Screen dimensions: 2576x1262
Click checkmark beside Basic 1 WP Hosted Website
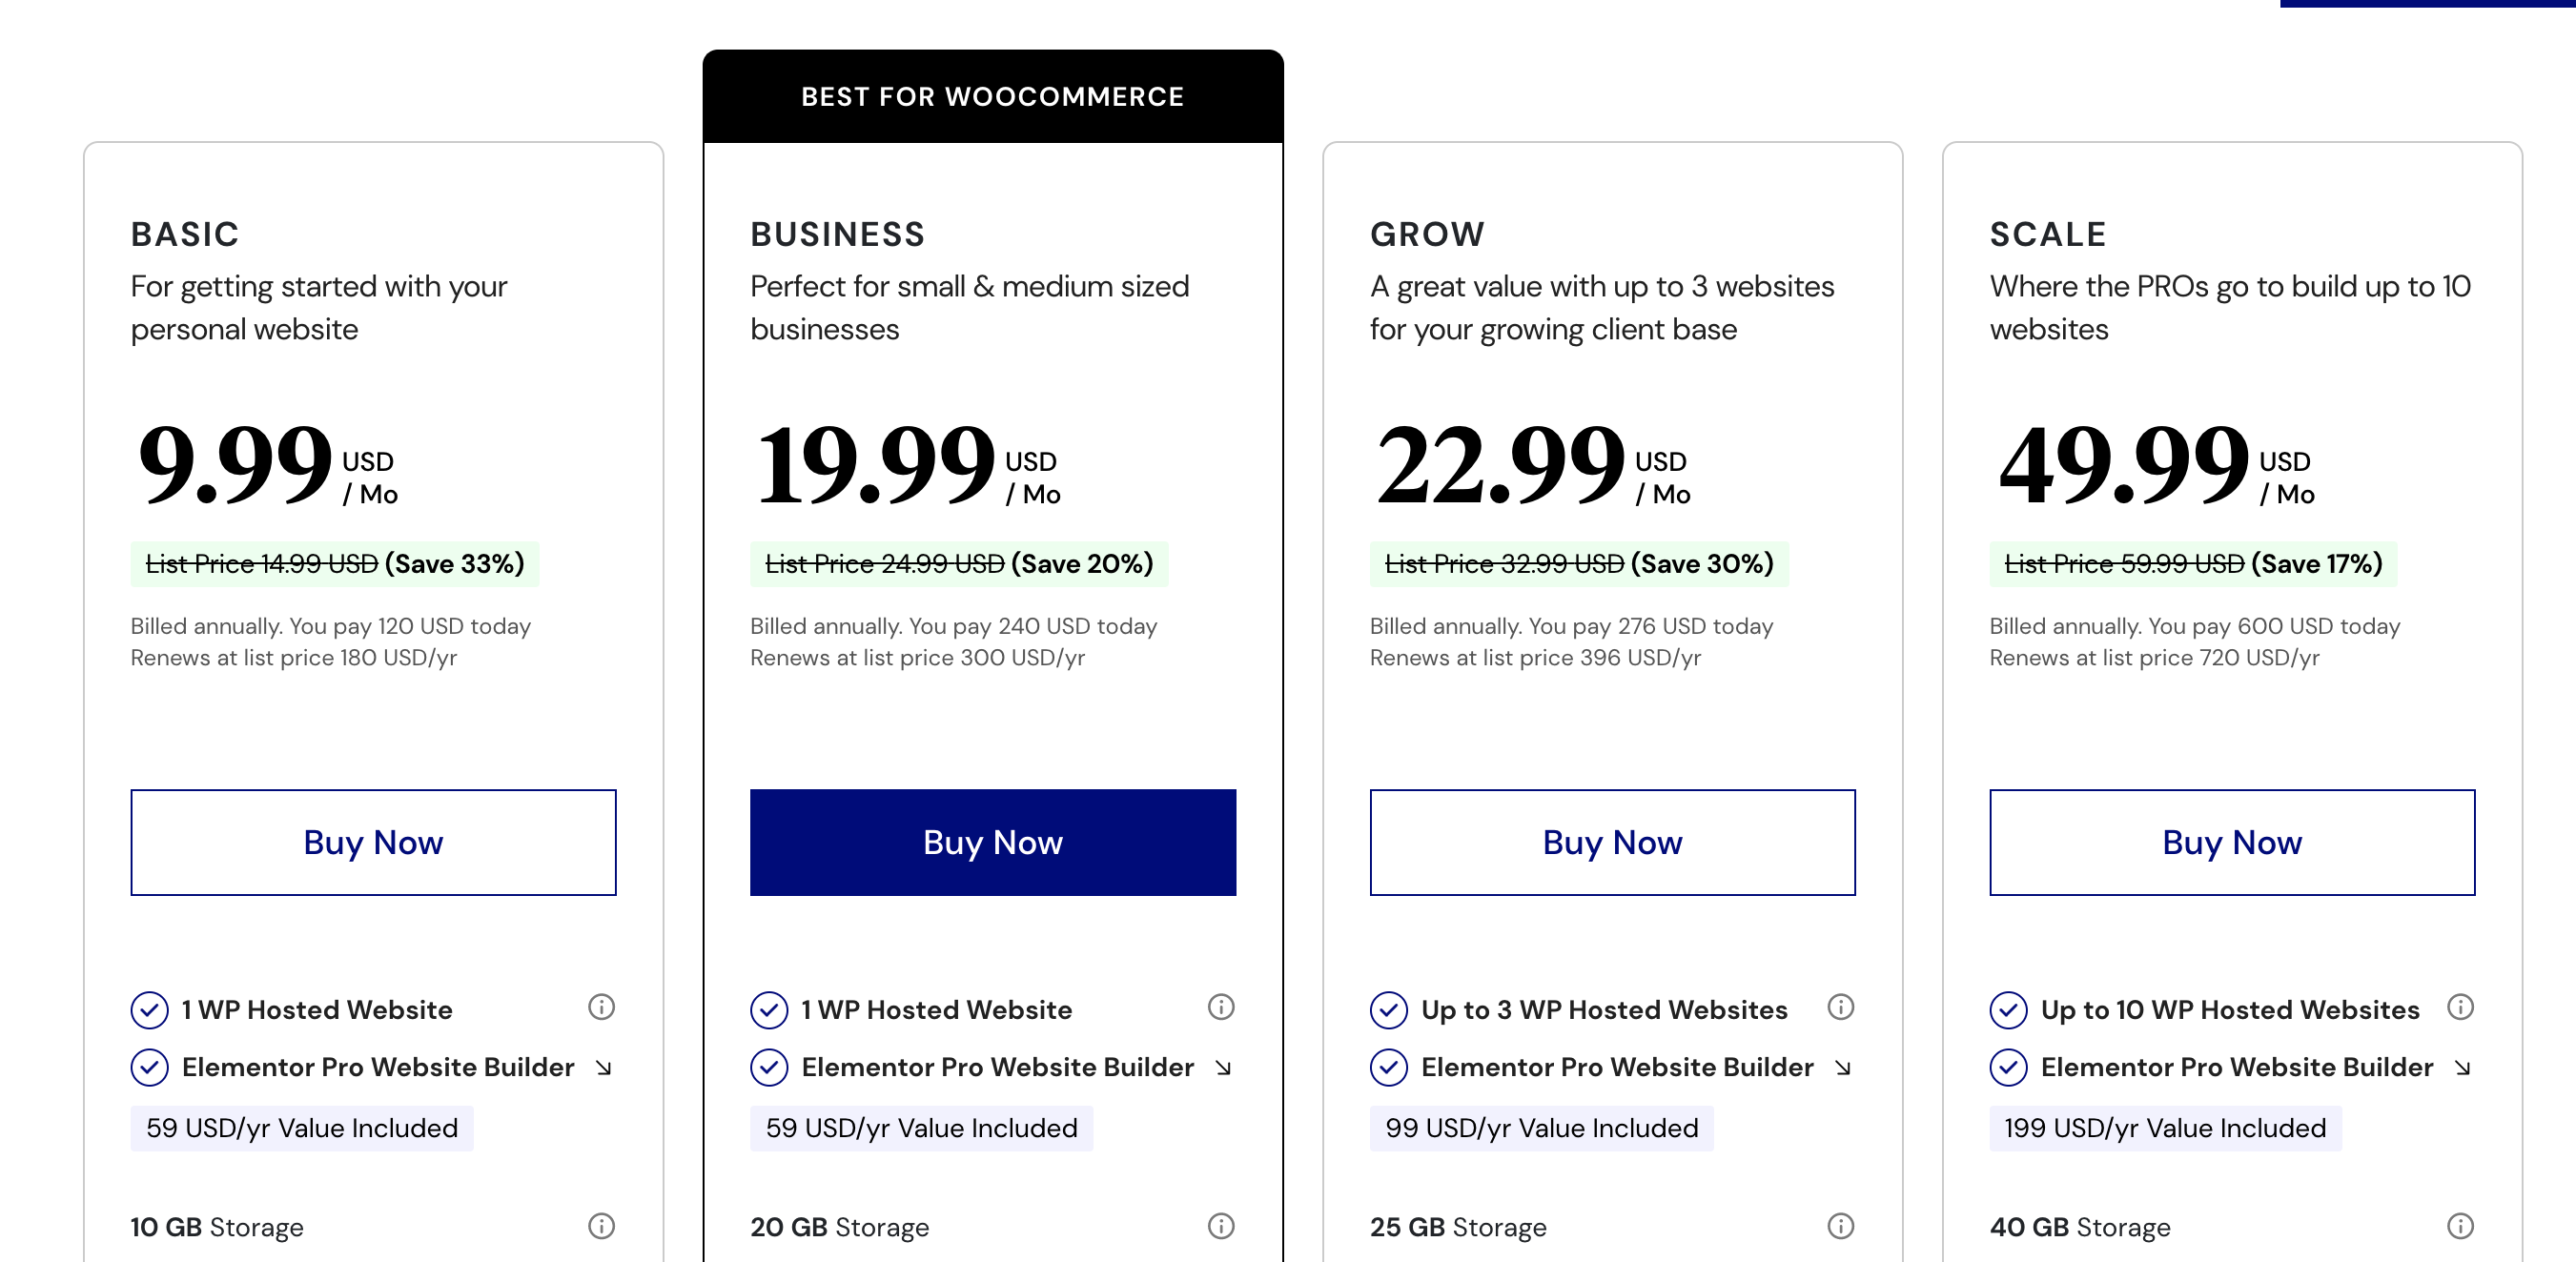[x=150, y=1010]
